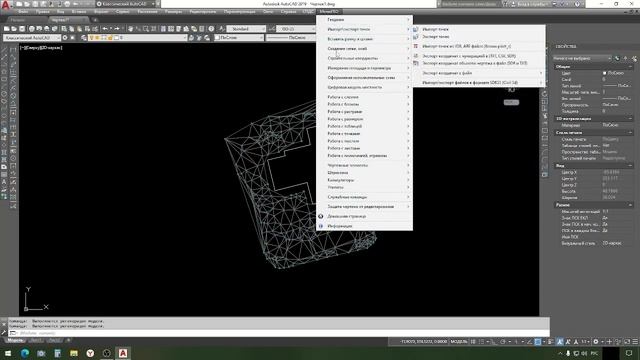Toggle layer on/off lightbulb in layer dropdown
Viewport: 640px width, 360px height.
coord(91,38)
